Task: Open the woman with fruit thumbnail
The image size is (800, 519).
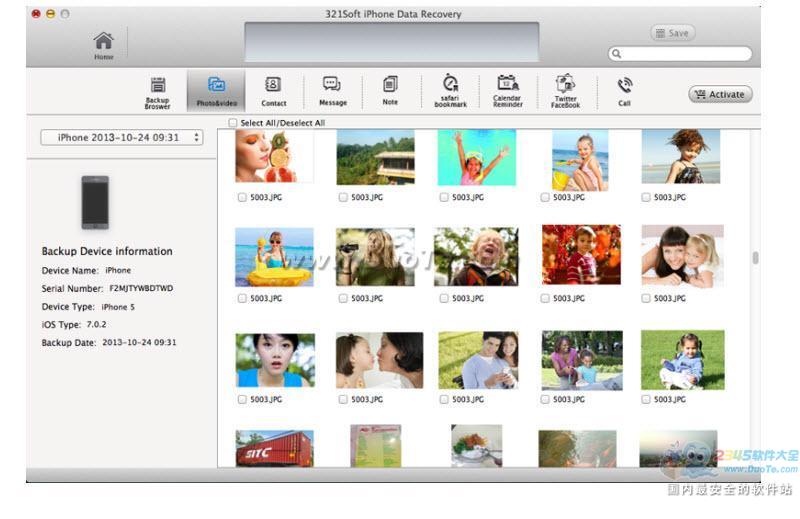Action: [273, 156]
